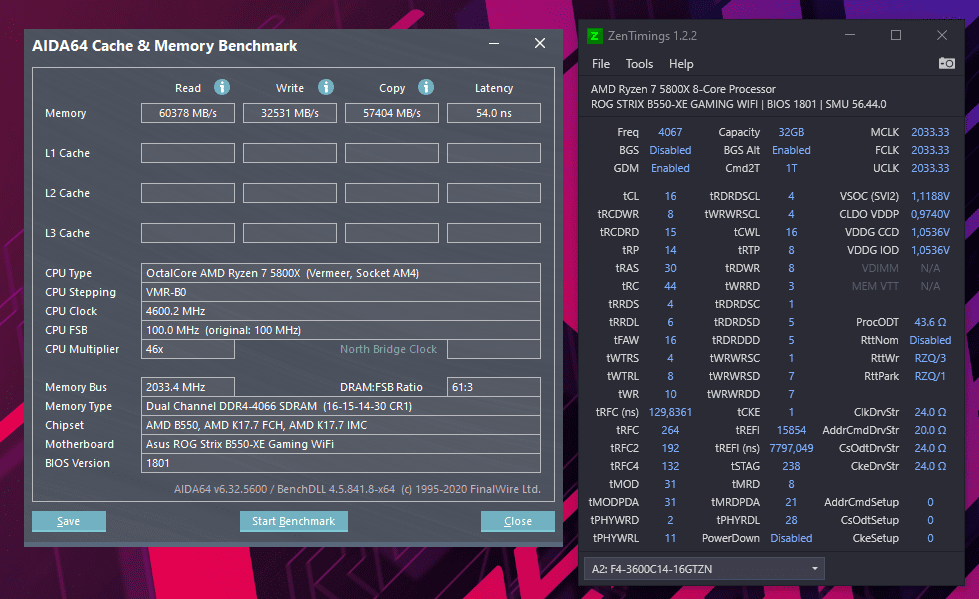Click the empty North Bridge Clock field
Screen dimensions: 979x599
pos(494,349)
